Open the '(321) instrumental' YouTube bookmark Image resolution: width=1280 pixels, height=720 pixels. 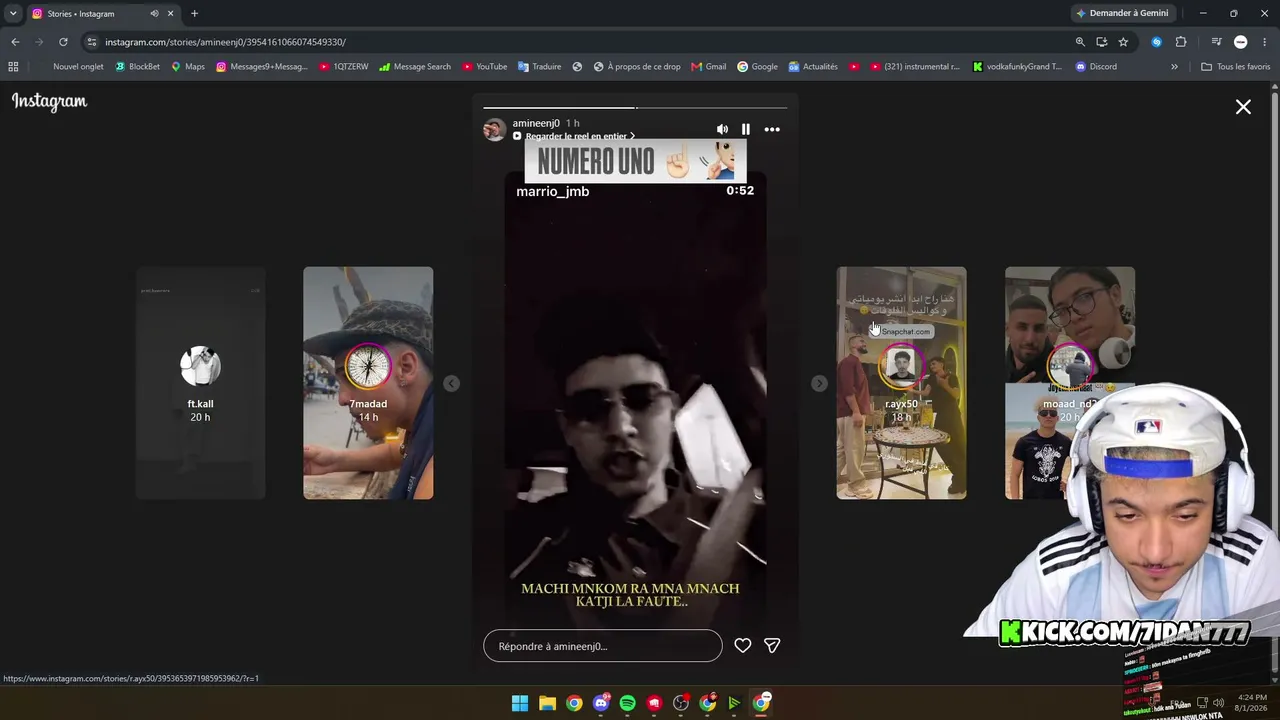pyautogui.click(x=916, y=67)
